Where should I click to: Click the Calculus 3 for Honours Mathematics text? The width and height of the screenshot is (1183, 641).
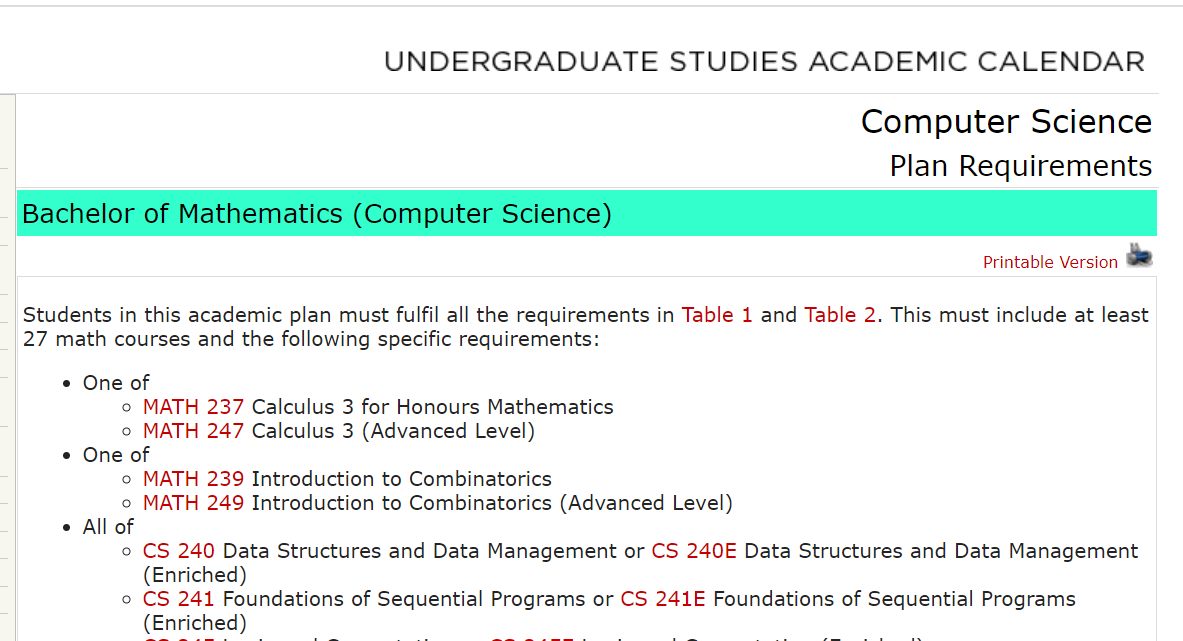[x=432, y=407]
